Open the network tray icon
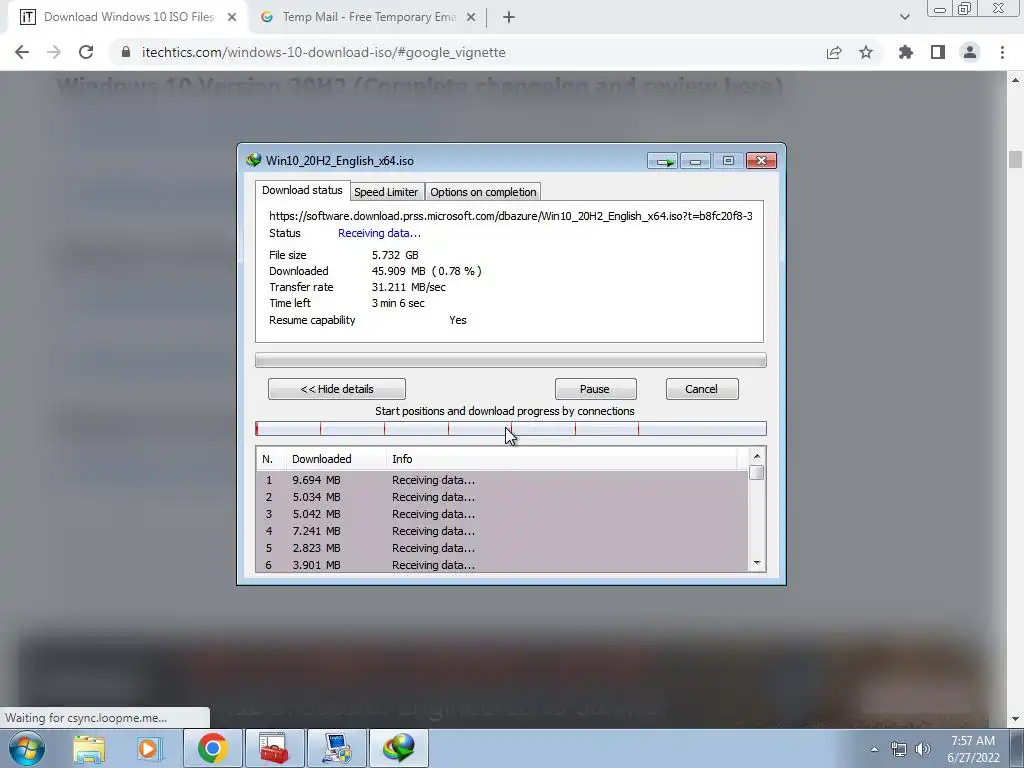This screenshot has width=1024, height=768. tap(899, 749)
